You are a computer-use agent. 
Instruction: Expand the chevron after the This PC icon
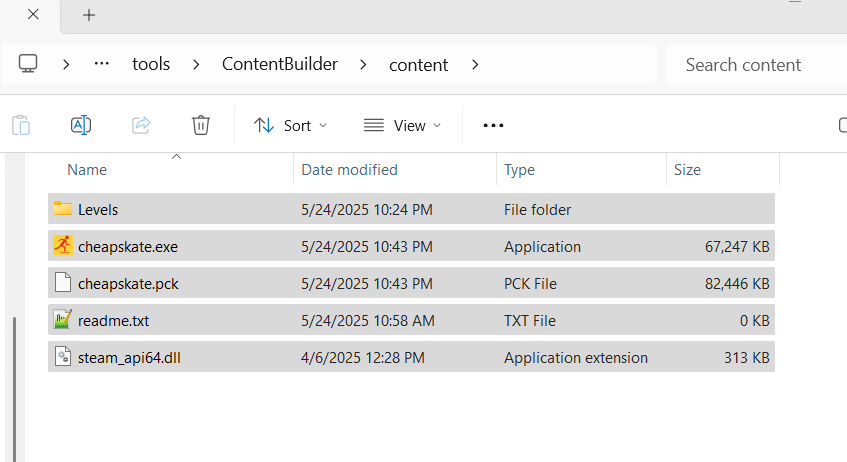click(x=66, y=65)
